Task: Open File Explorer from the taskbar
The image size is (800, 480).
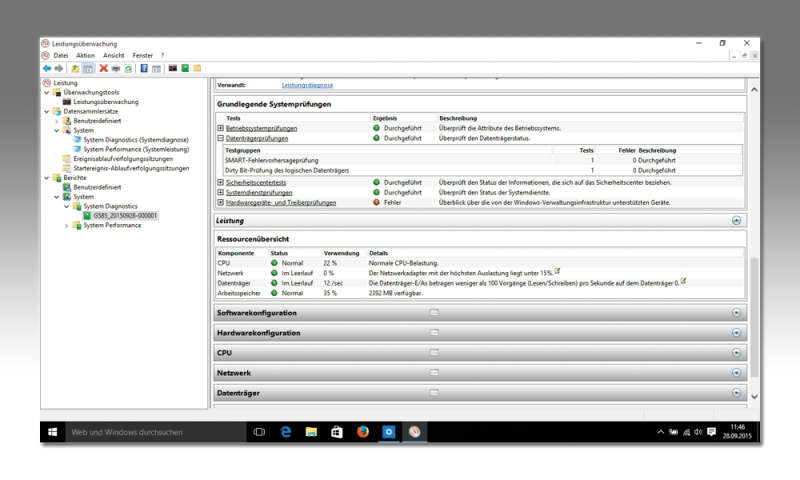Action: point(311,432)
